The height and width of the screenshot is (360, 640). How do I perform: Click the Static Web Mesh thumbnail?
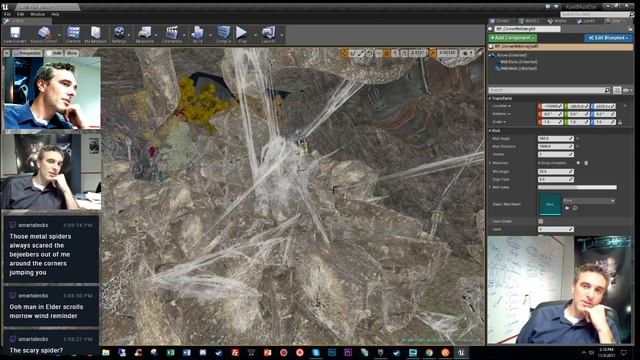[550, 204]
